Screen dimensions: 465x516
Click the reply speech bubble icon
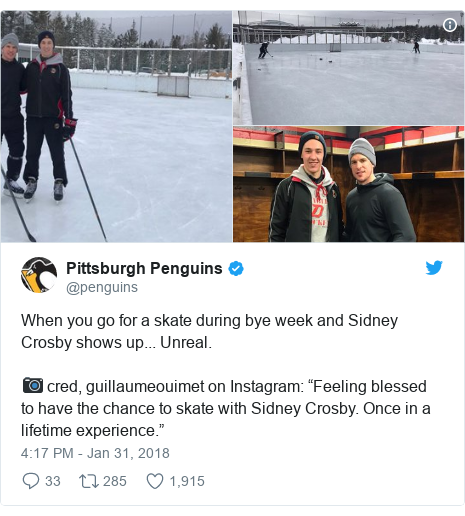(x=31, y=481)
